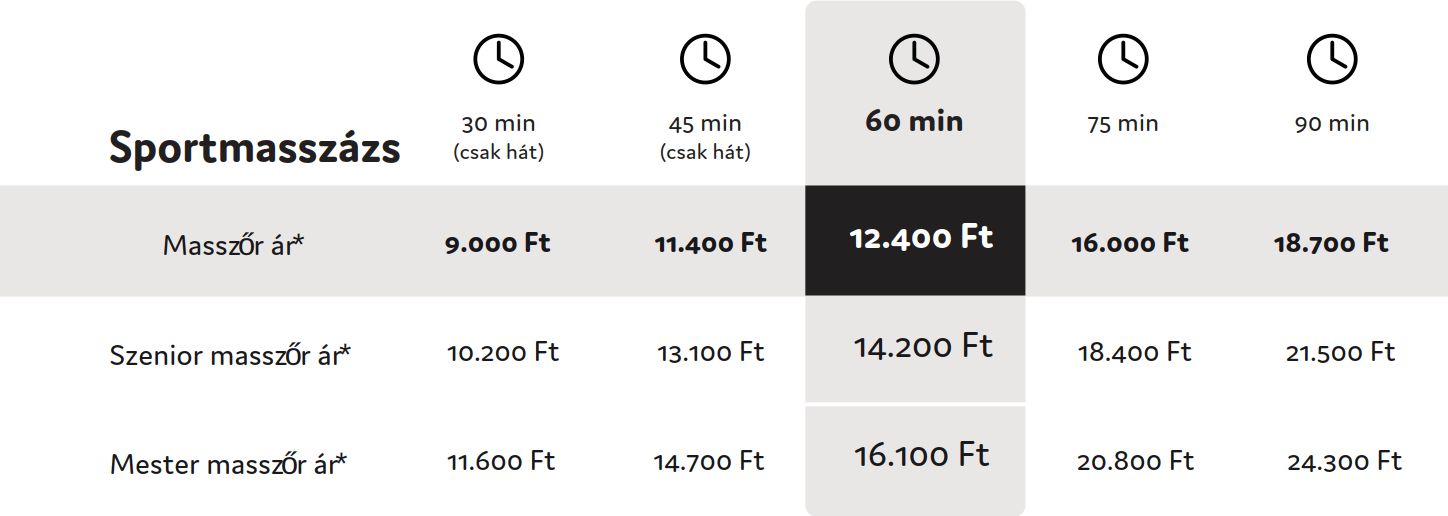1448x516 pixels.
Task: Click the clock icon above 60 min
Action: pyautogui.click(x=914, y=59)
